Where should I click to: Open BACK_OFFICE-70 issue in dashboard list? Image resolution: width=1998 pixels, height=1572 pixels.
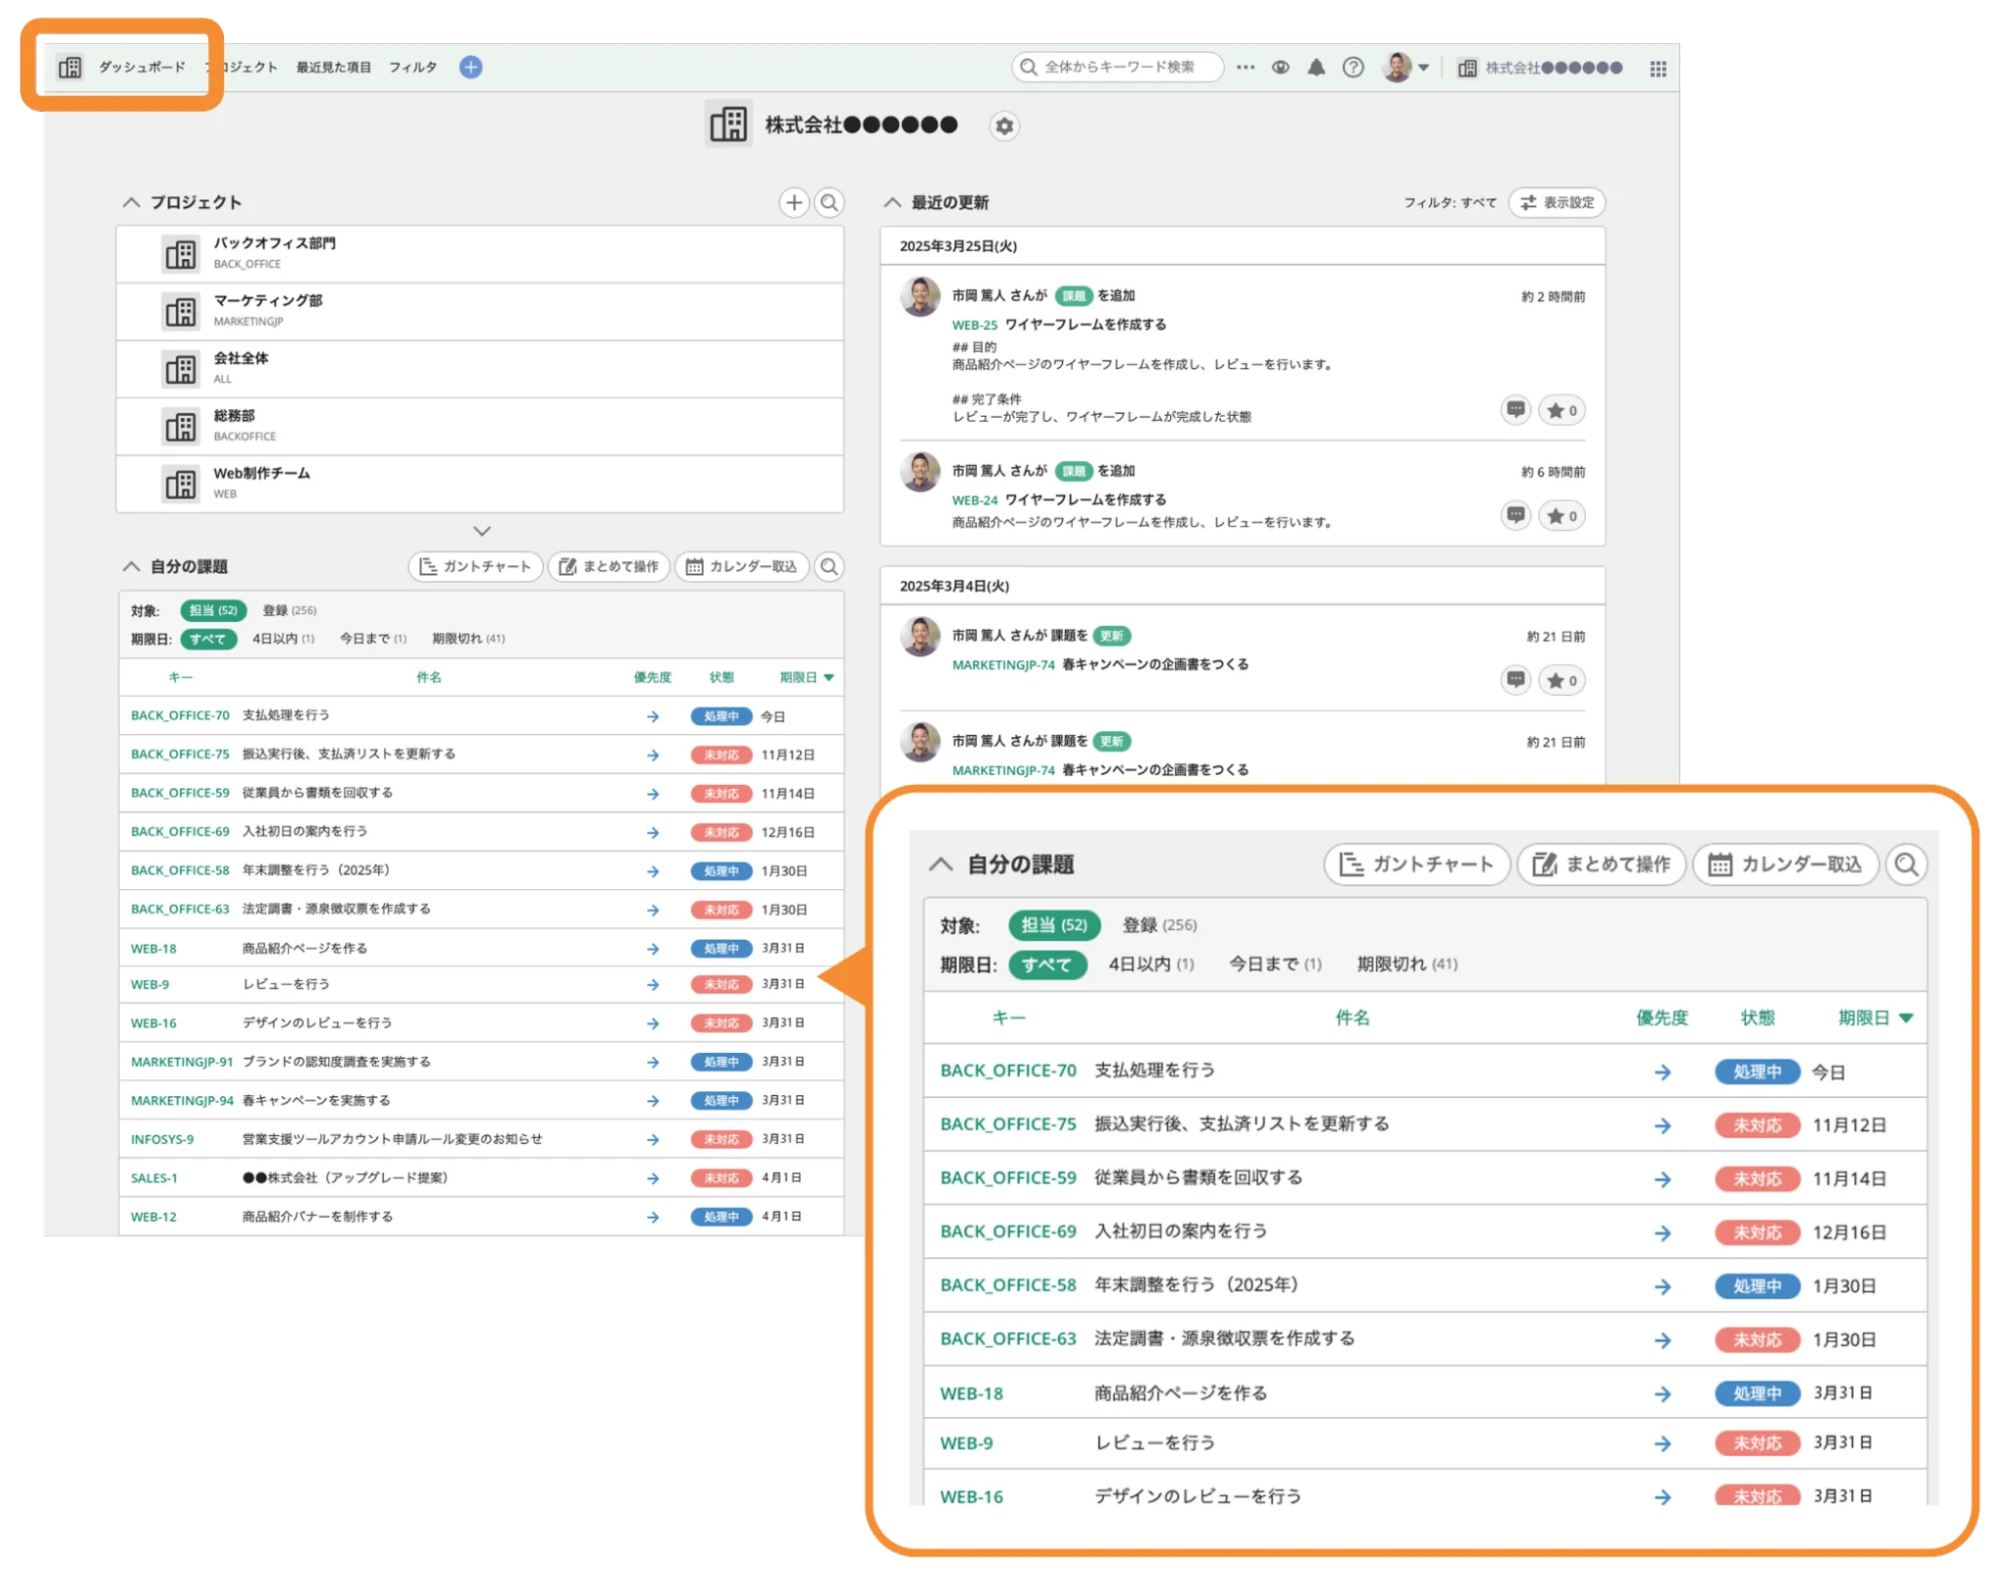point(180,716)
